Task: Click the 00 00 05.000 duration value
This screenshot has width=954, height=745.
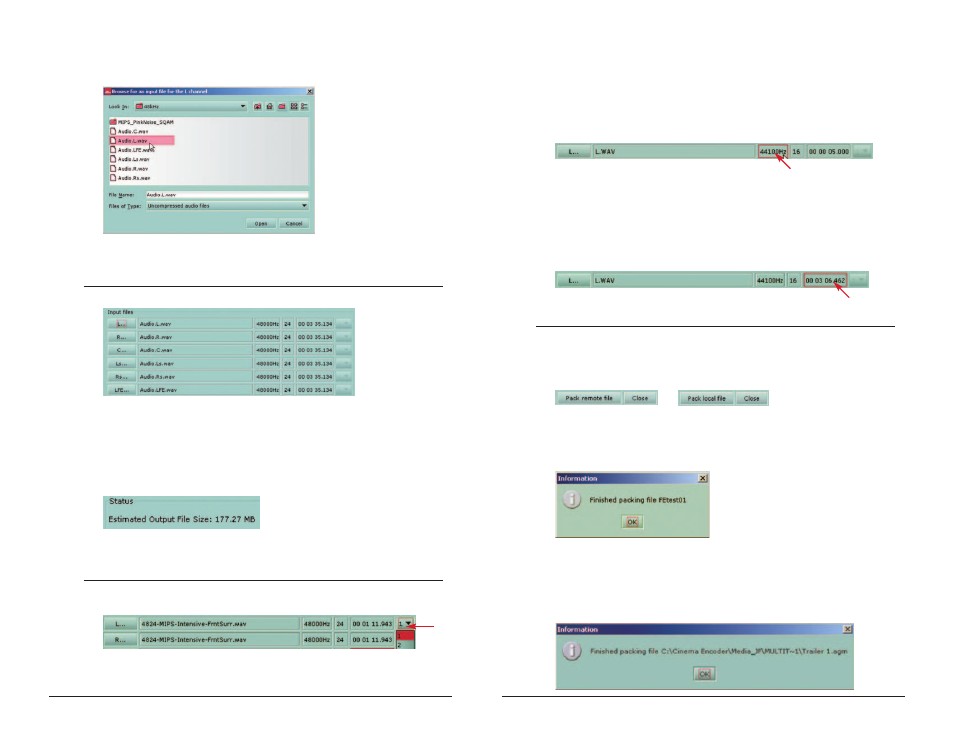Action: [x=829, y=152]
